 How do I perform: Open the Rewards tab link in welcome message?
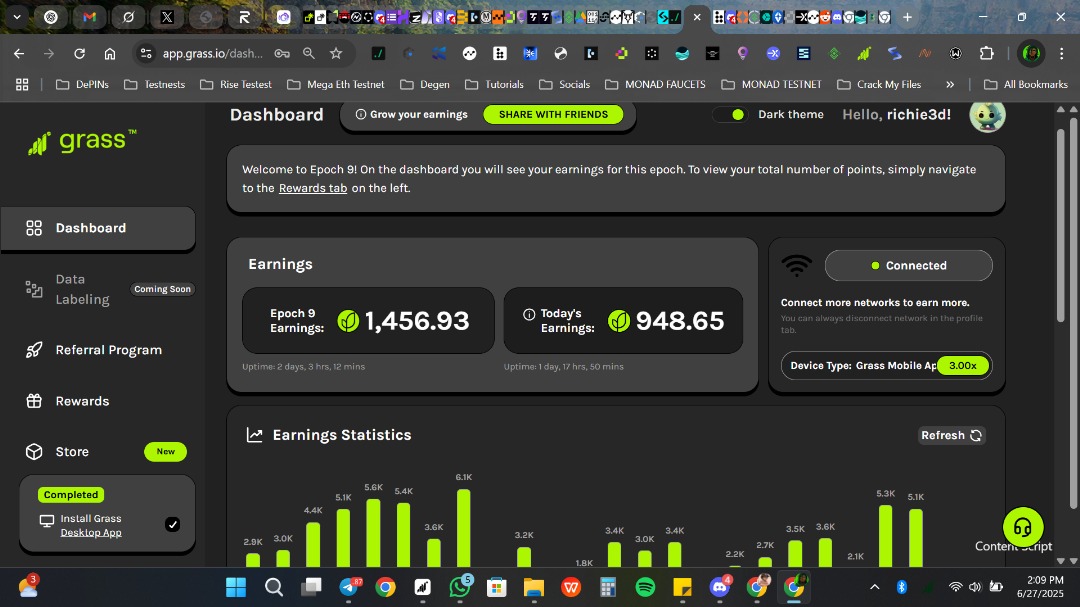[313, 188]
